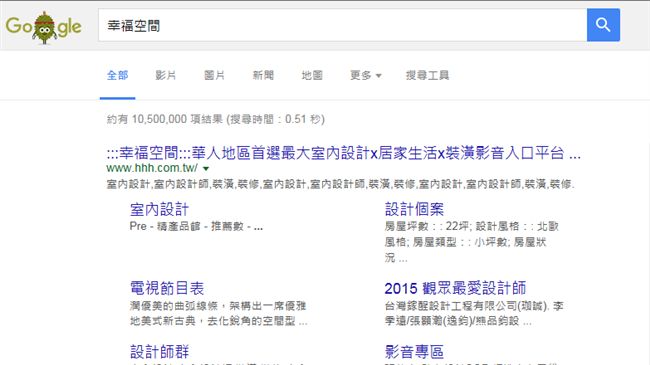Expand the green arrow beside www.hhh.com.tw
The height and width of the screenshot is (365, 650).
tap(206, 169)
